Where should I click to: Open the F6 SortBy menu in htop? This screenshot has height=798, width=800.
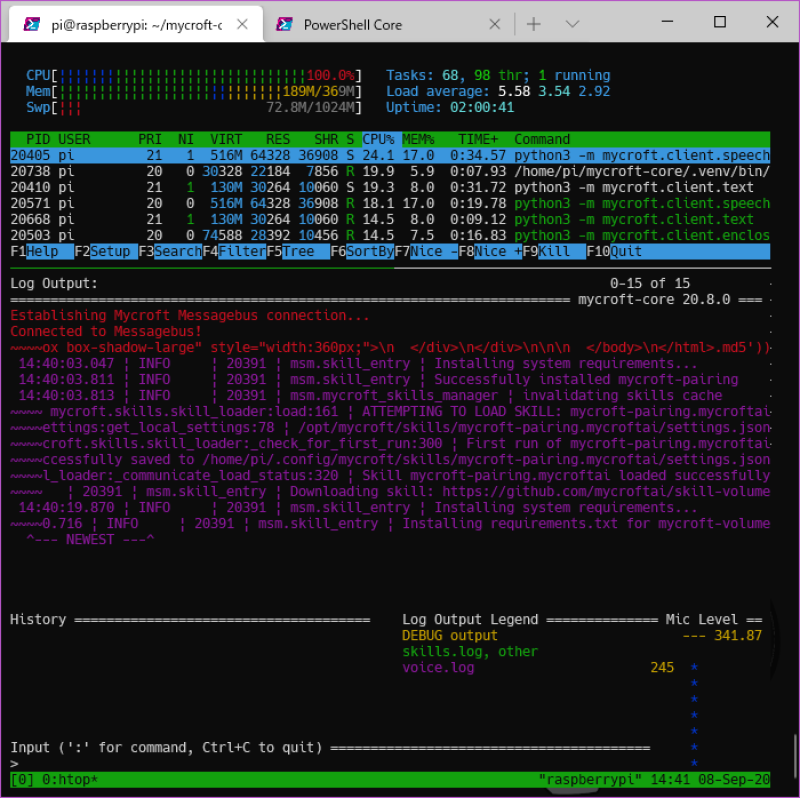(x=362, y=252)
